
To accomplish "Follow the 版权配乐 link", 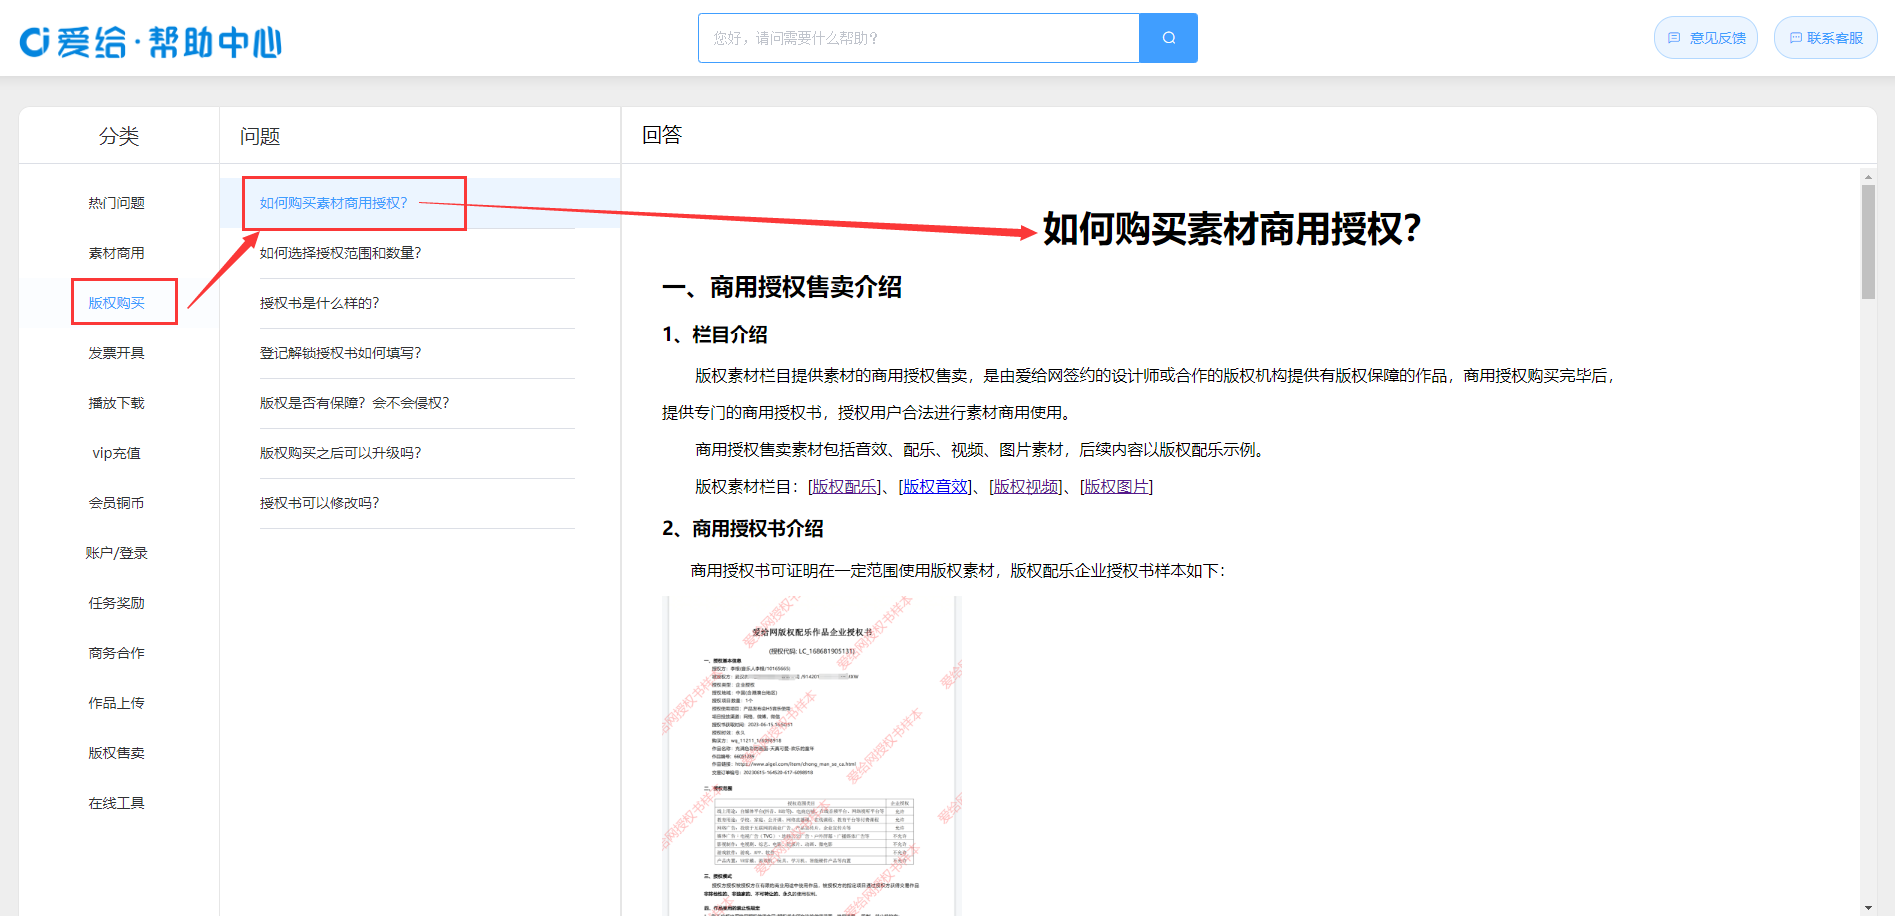I will [x=845, y=487].
